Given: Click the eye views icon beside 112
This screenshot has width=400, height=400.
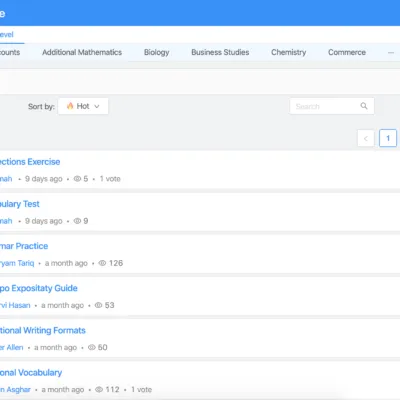Looking at the screenshot, I should coord(99,389).
